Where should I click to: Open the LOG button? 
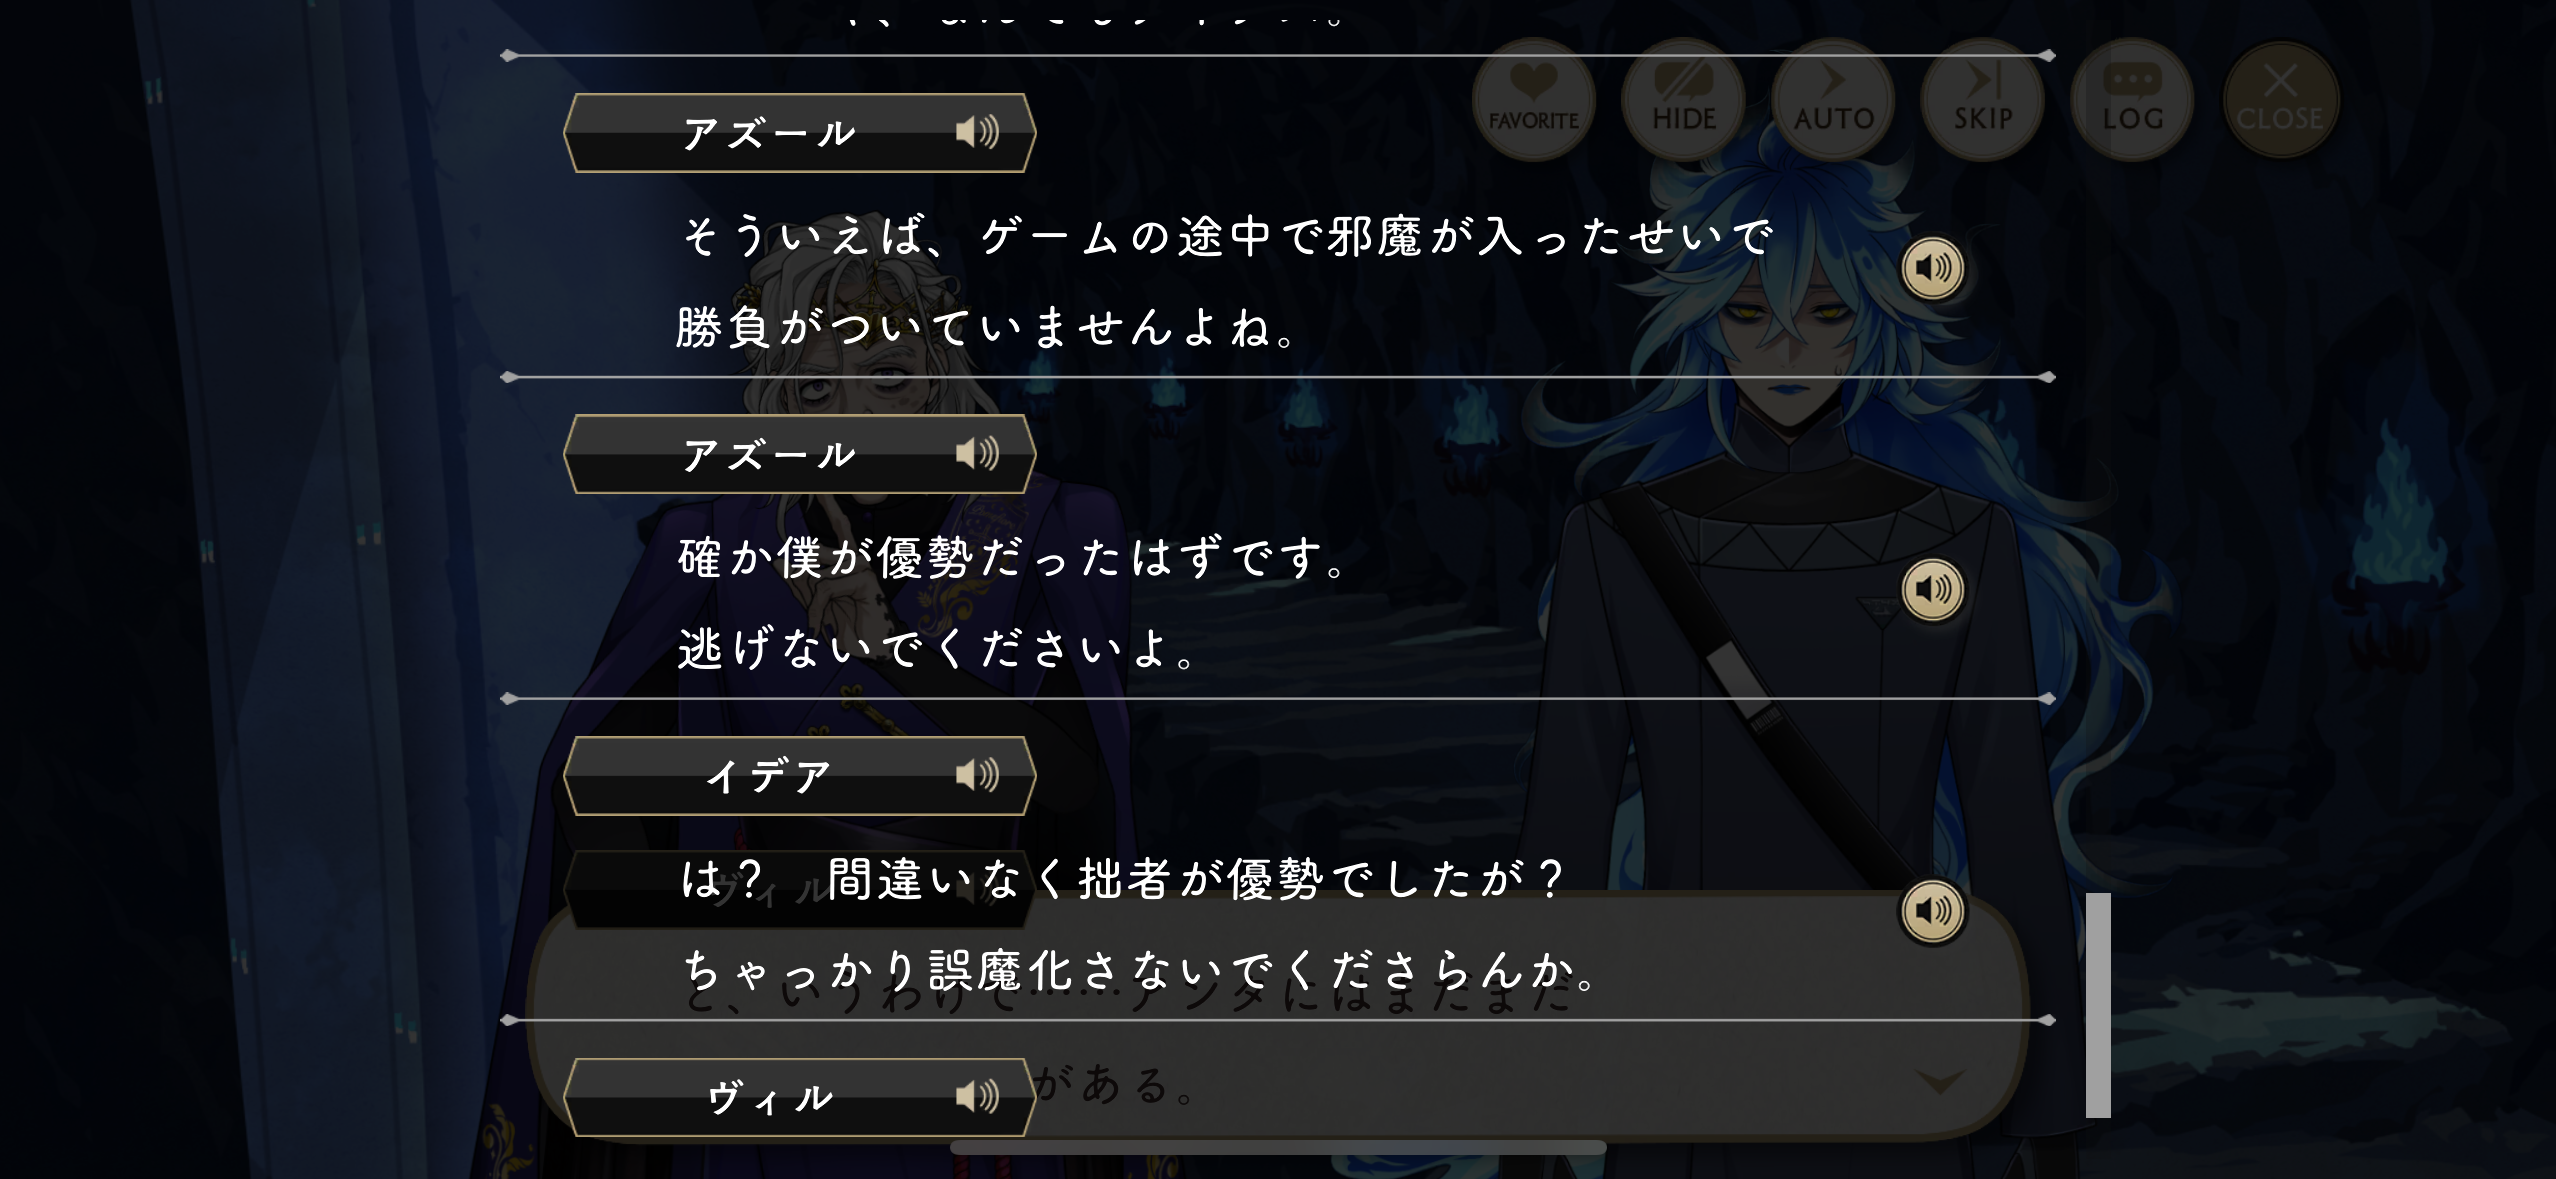click(2133, 99)
